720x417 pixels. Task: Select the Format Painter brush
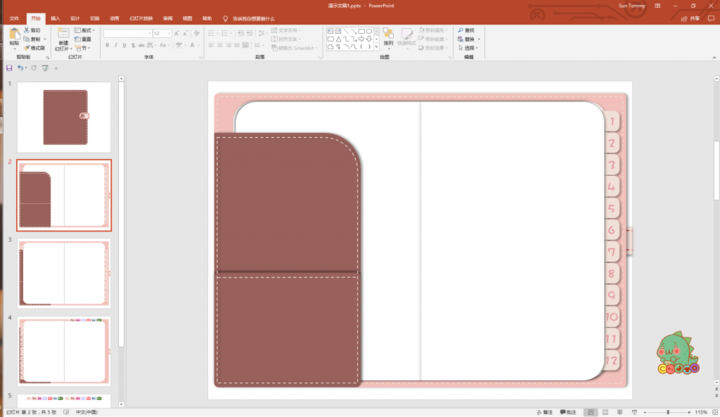coord(27,48)
